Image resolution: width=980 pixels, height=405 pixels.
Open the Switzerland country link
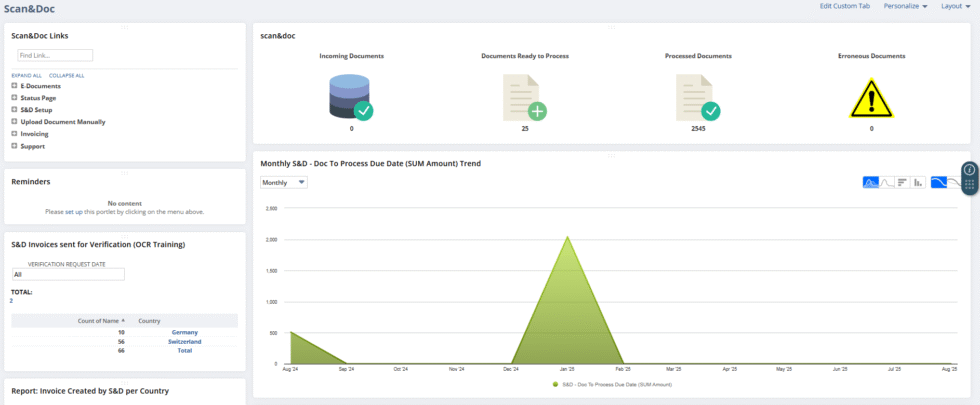(x=184, y=342)
